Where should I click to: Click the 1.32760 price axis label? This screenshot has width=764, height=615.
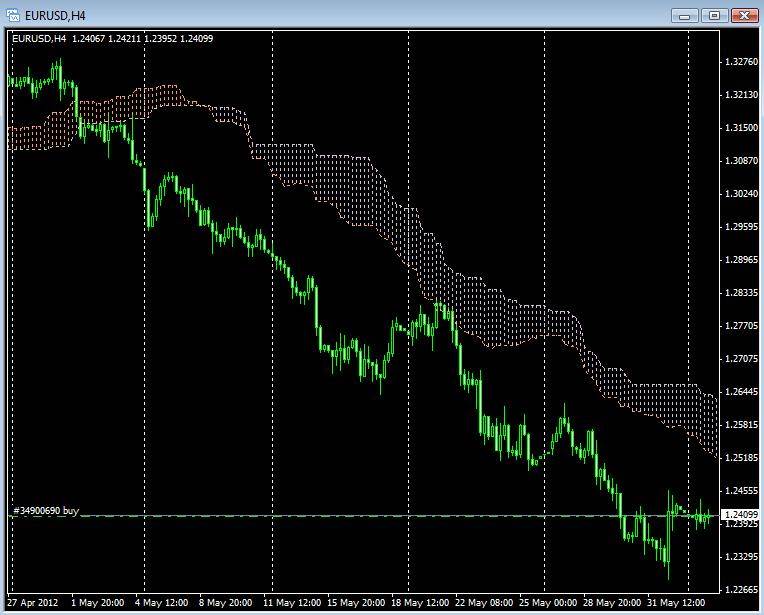(738, 62)
